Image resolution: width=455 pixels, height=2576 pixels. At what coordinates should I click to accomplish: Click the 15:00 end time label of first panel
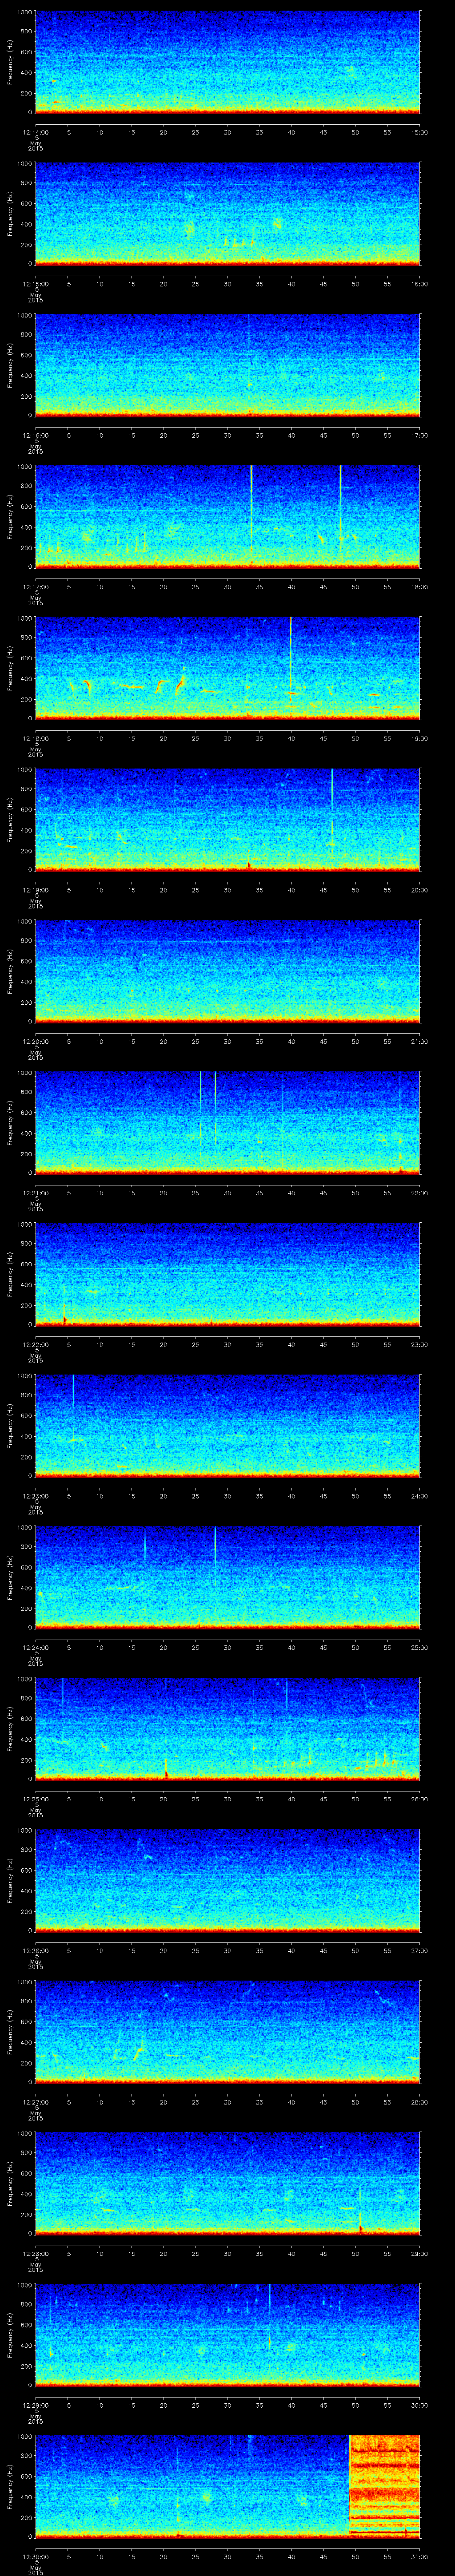point(420,132)
